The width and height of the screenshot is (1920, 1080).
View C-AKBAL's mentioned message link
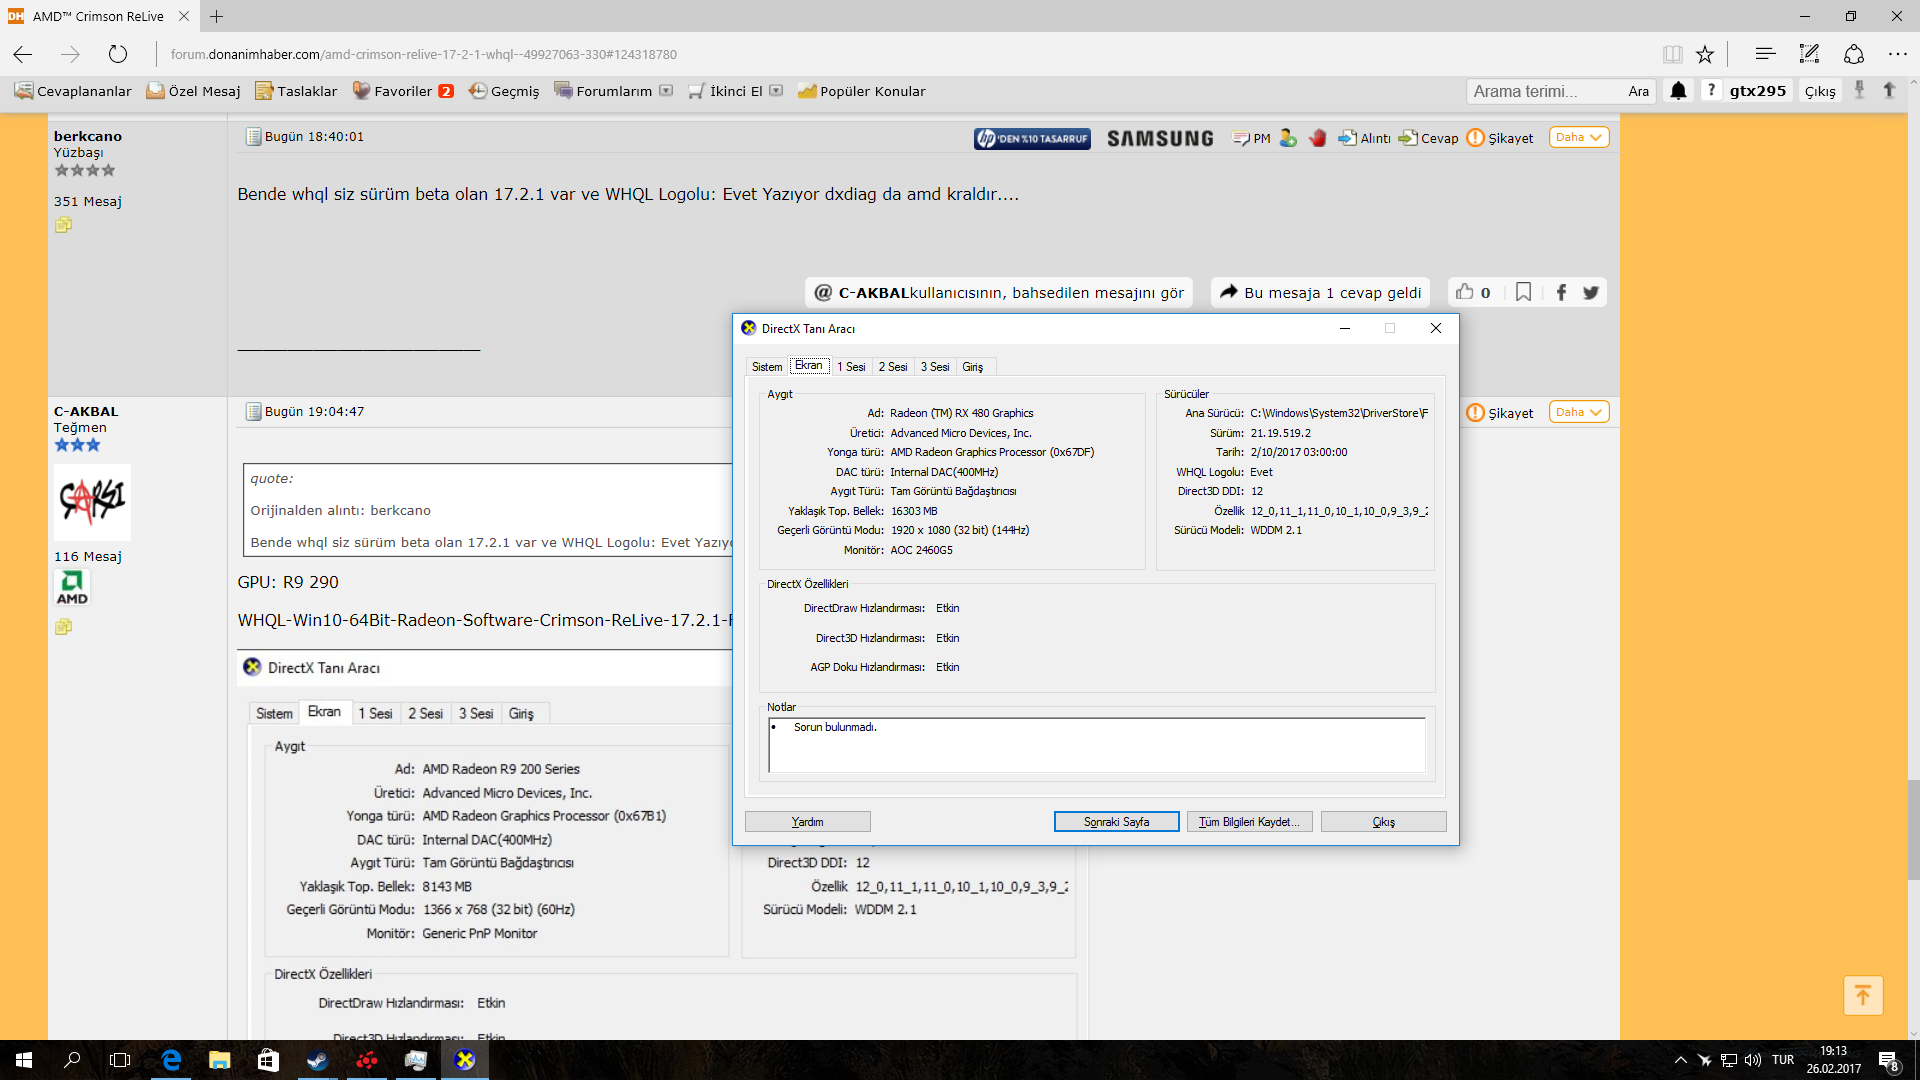tap(999, 292)
